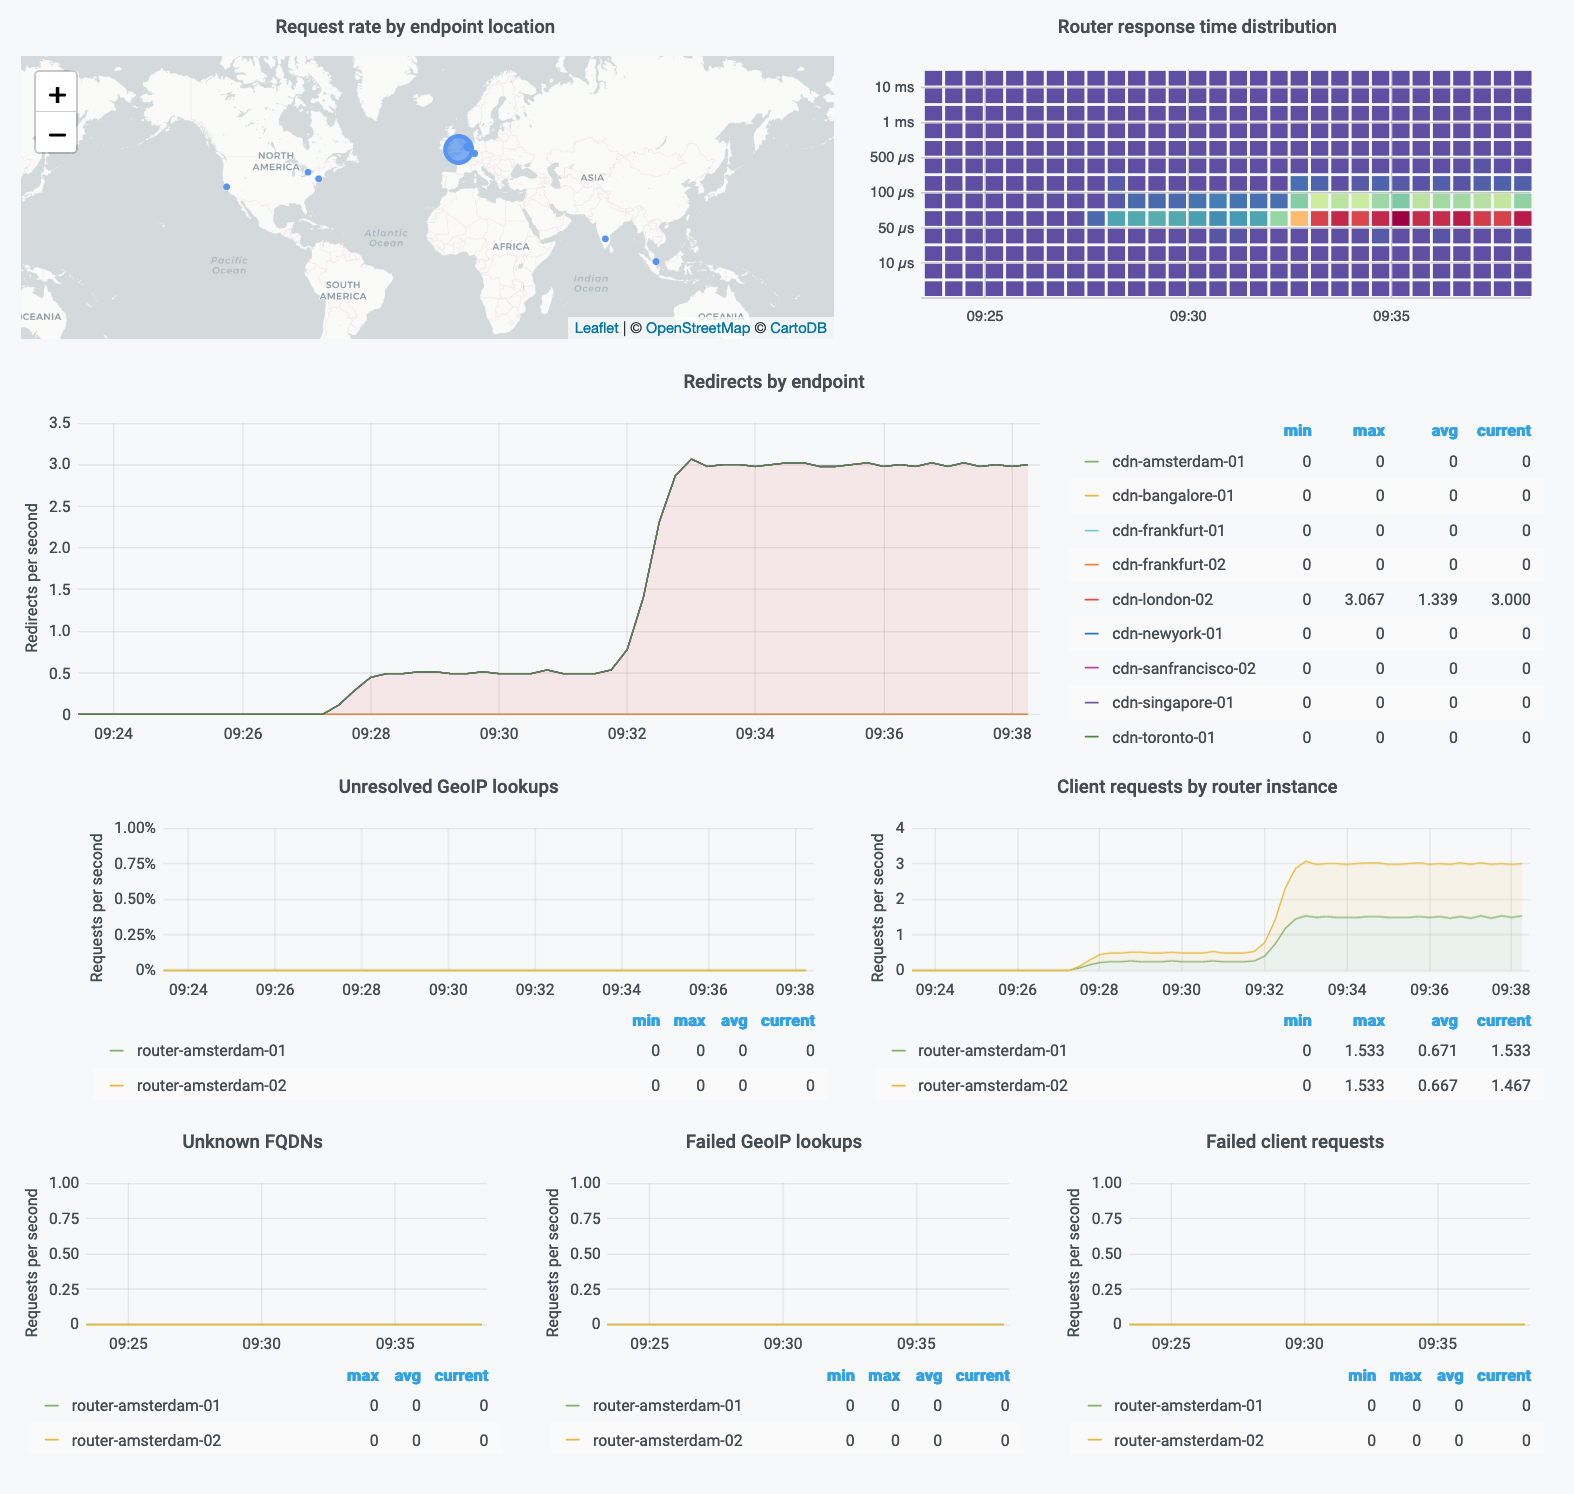Toggle router-amsterdam-02 in Failed GeoIP legend

pos(667,1441)
